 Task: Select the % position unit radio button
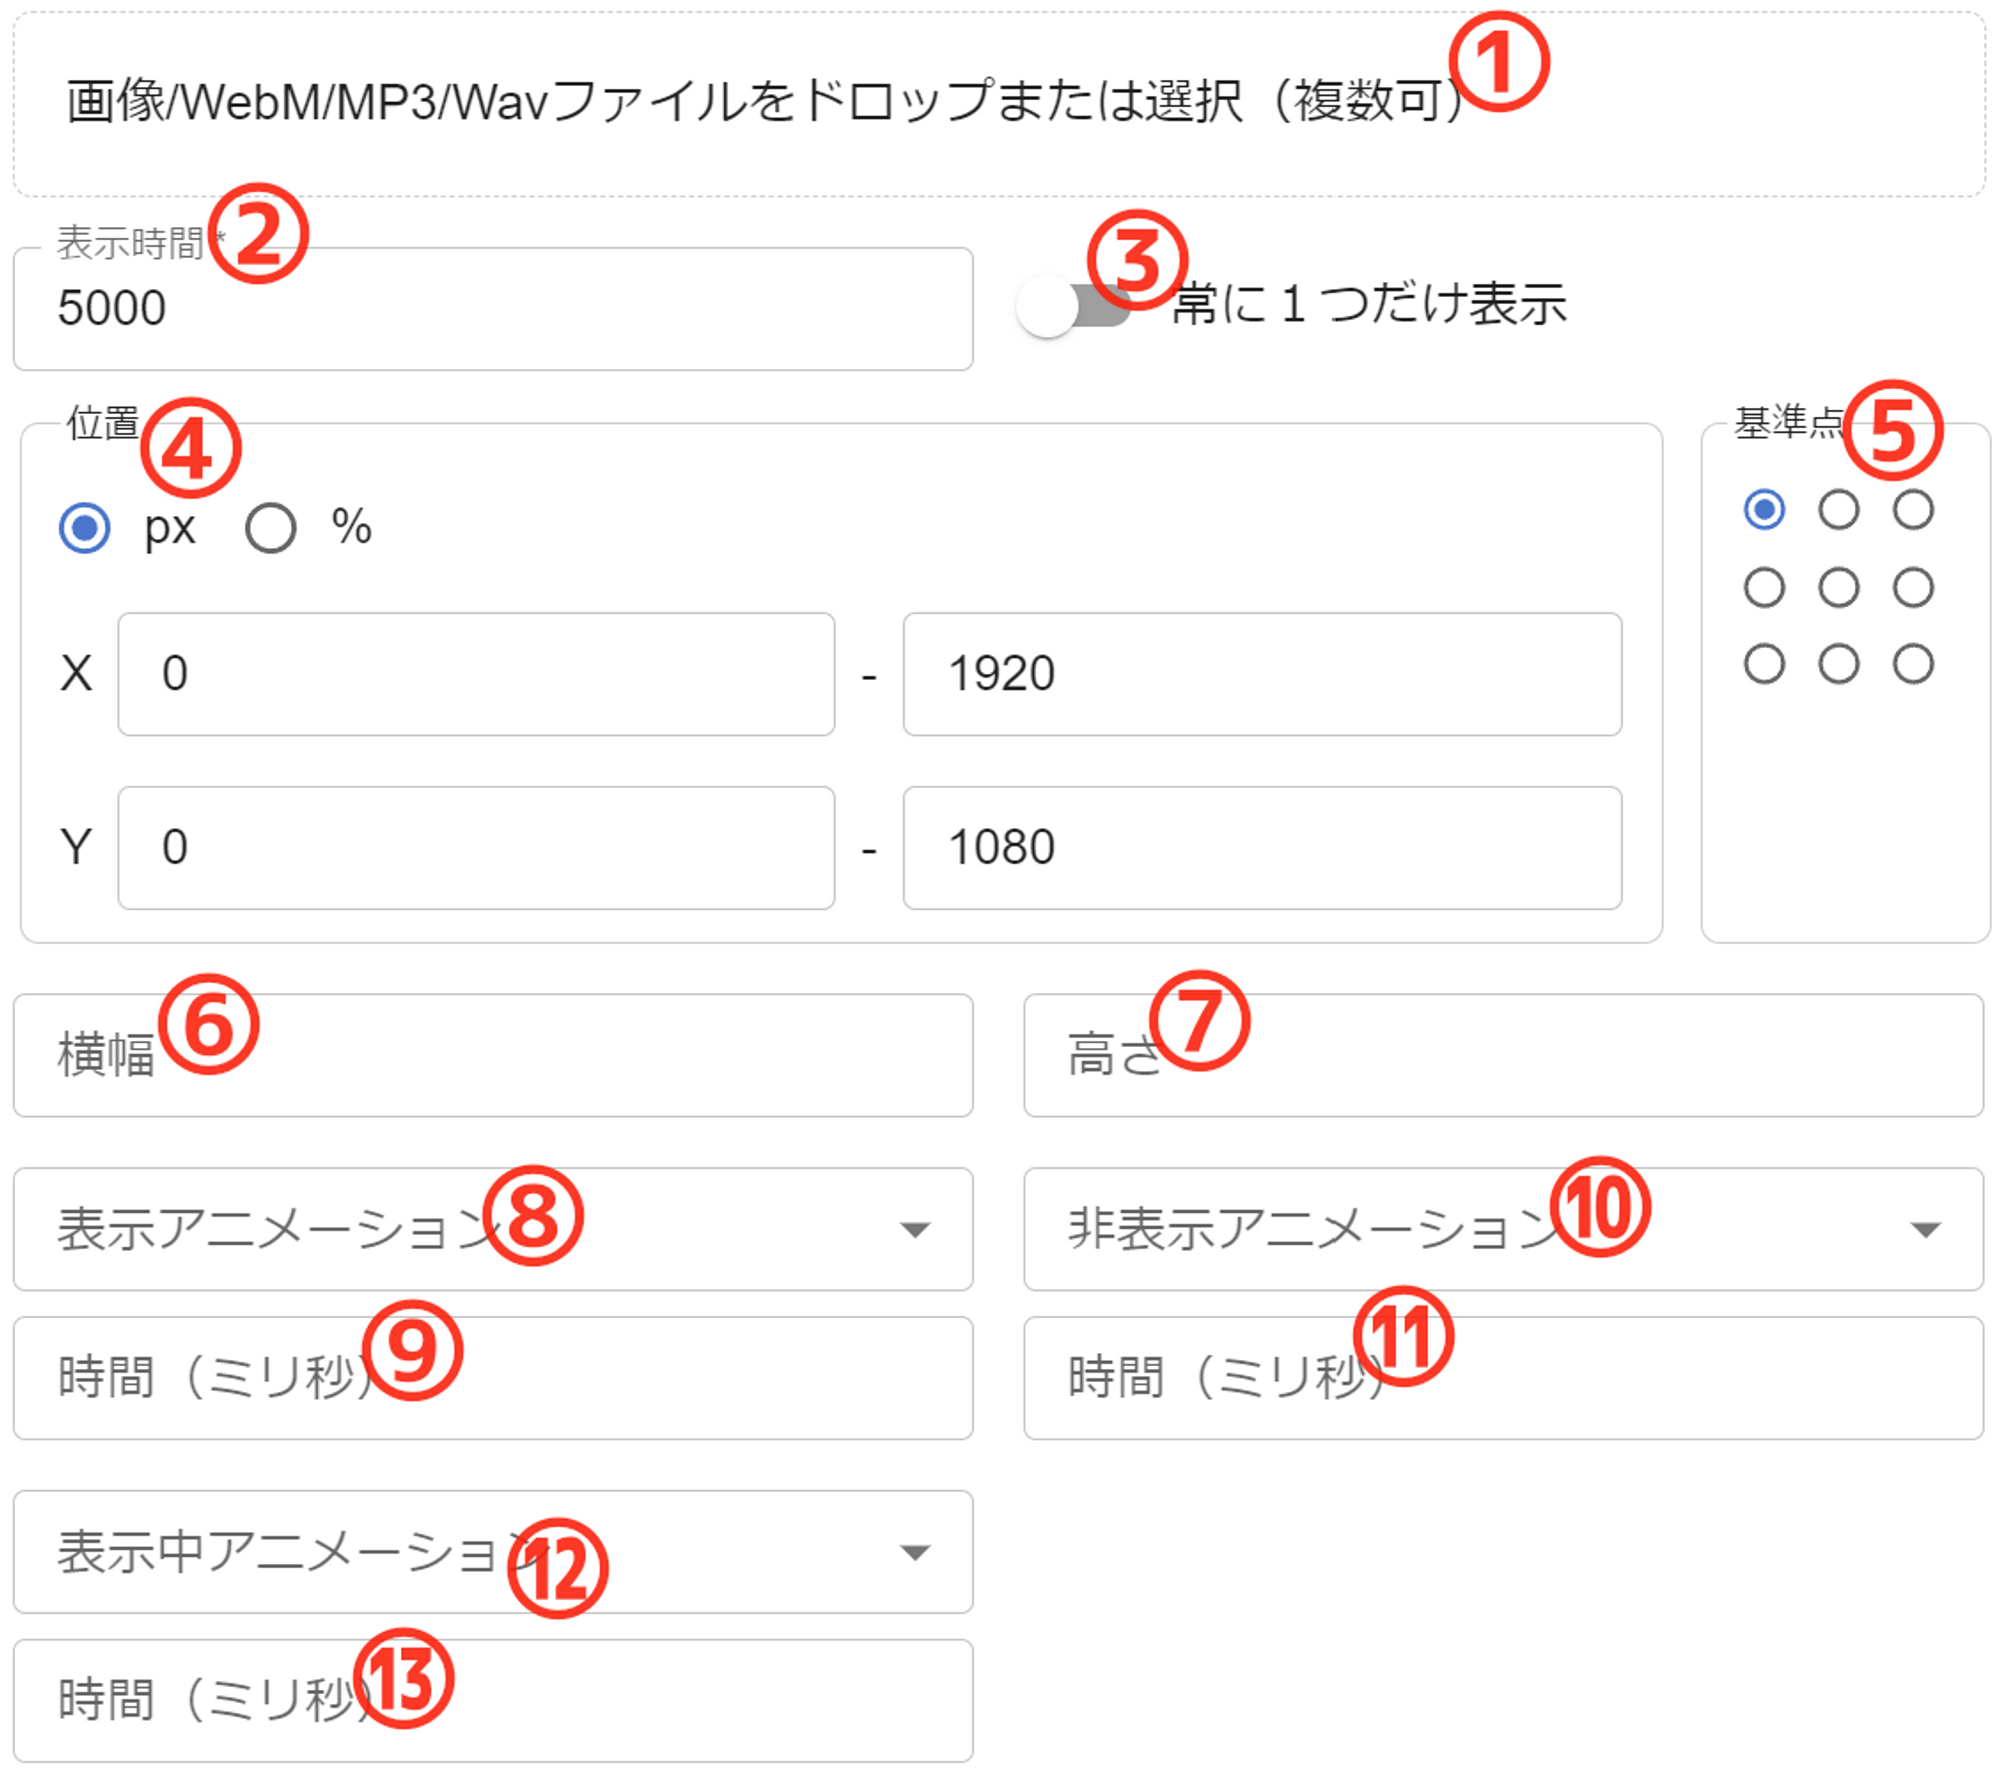click(271, 527)
